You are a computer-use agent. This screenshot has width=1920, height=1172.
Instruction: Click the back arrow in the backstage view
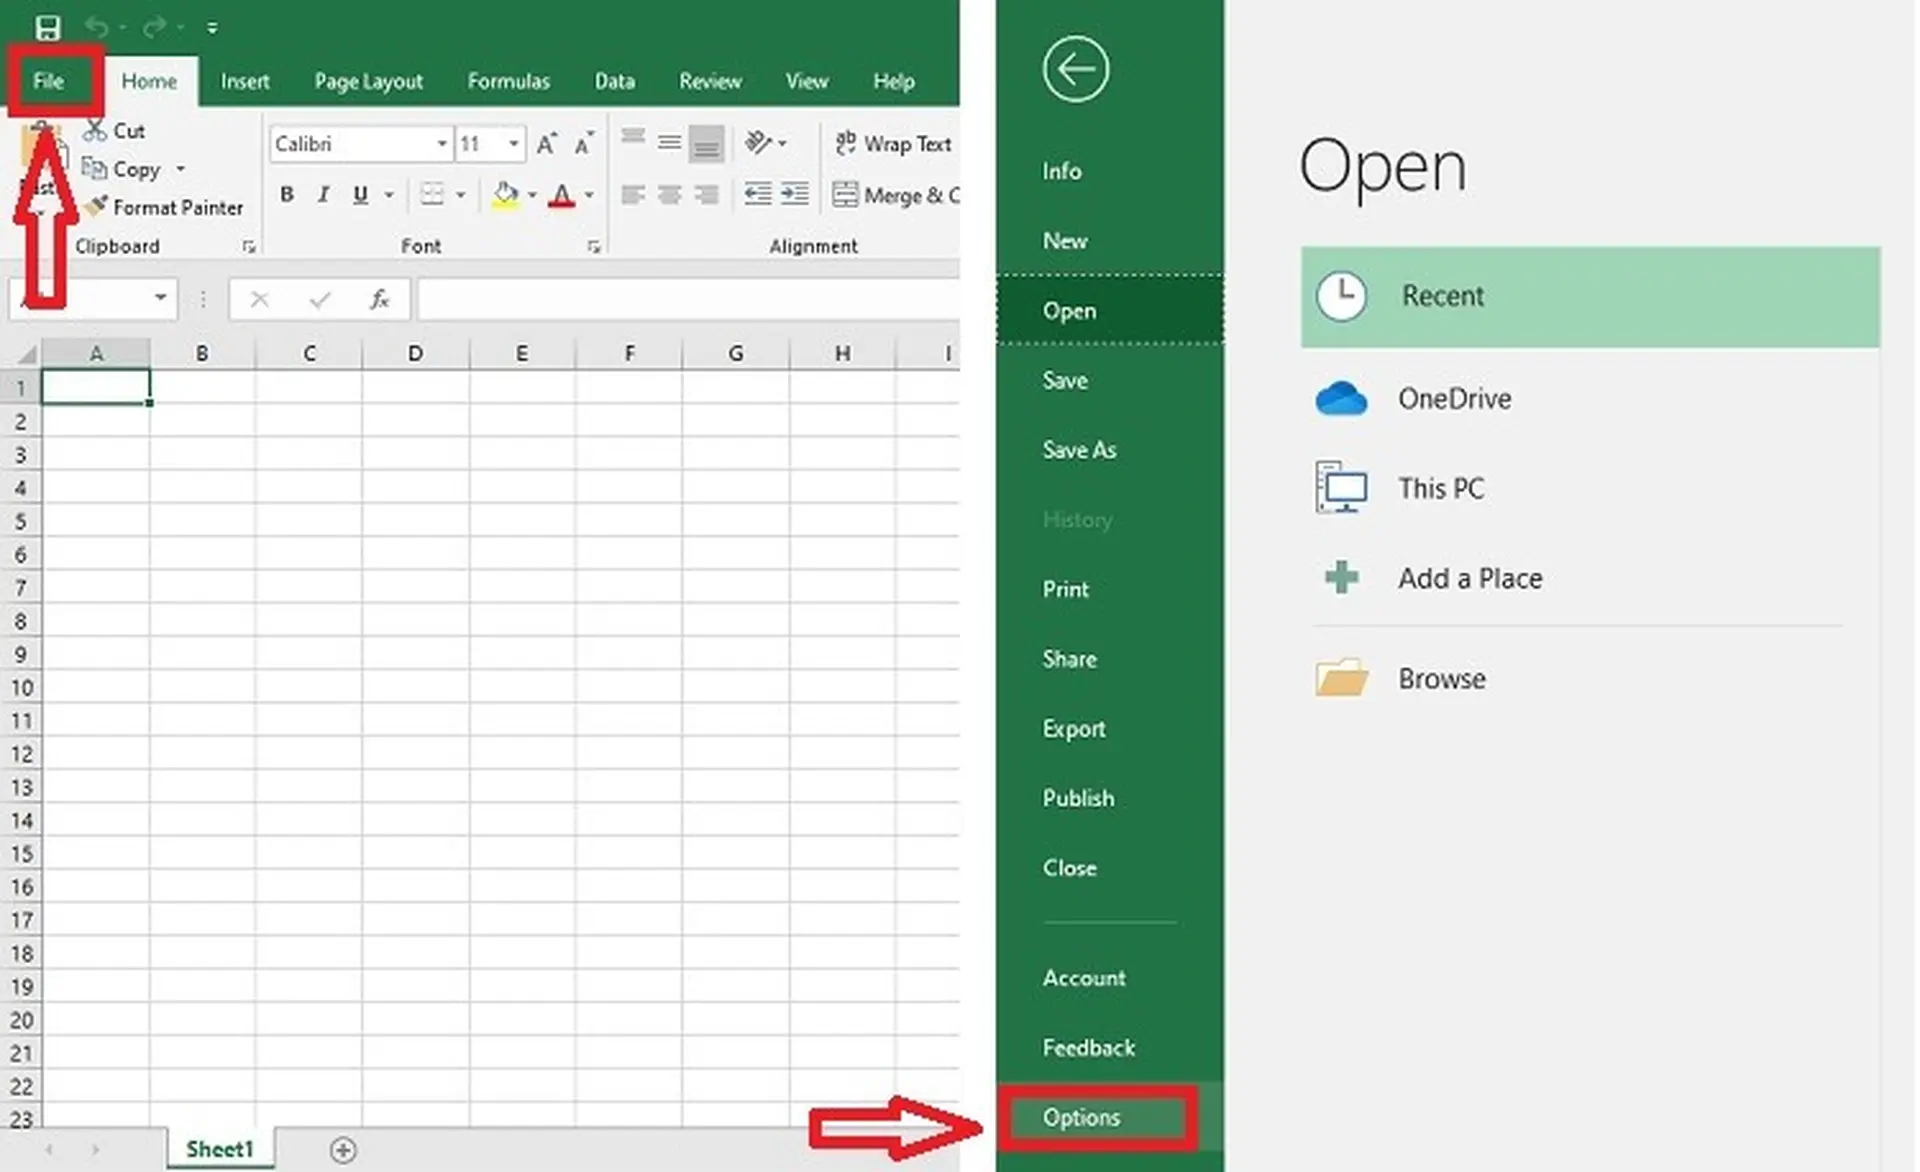tap(1074, 69)
